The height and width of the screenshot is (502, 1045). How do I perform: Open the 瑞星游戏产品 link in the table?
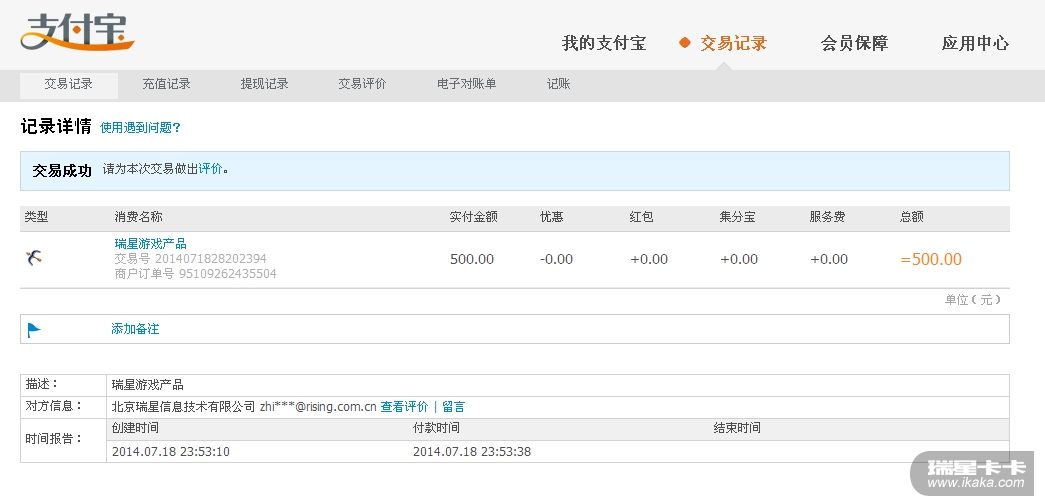pyautogui.click(x=150, y=243)
